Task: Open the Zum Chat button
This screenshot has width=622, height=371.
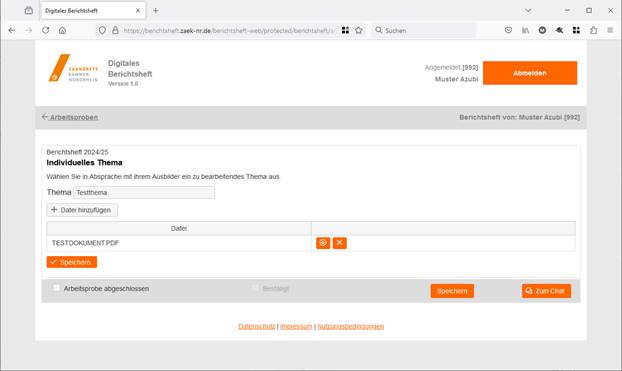Action: (x=547, y=291)
